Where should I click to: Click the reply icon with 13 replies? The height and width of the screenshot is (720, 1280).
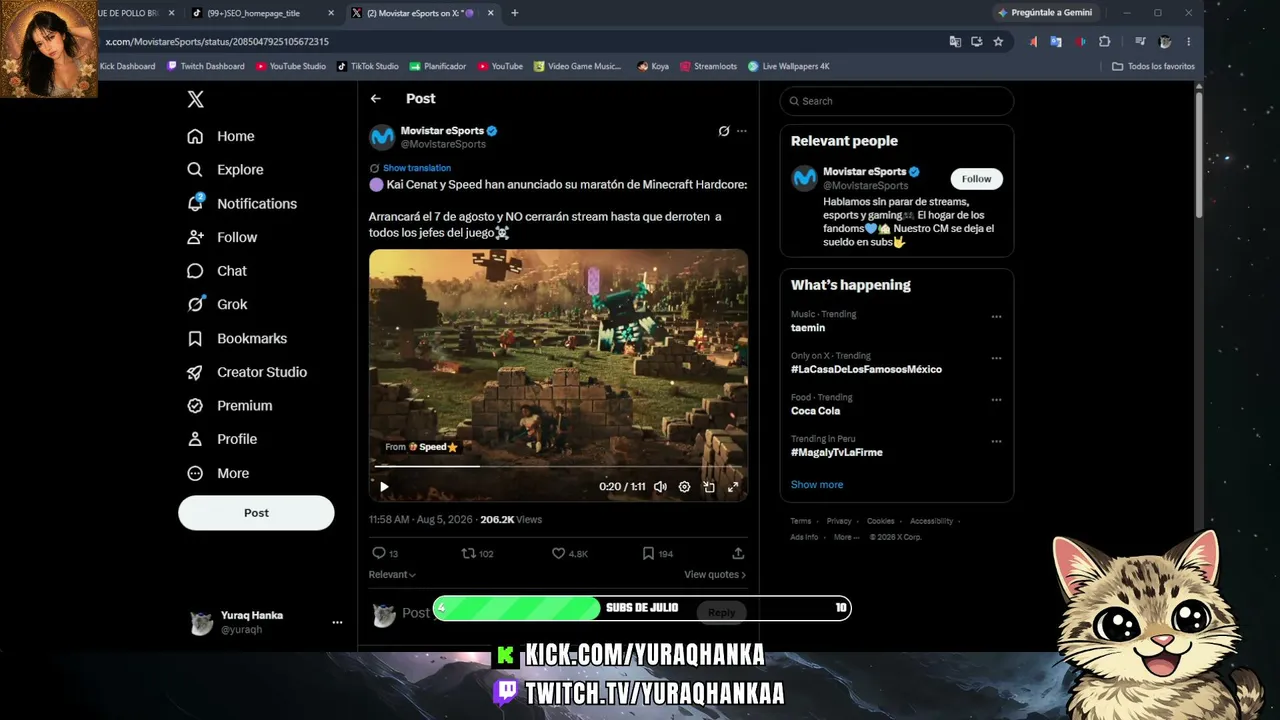[379, 553]
